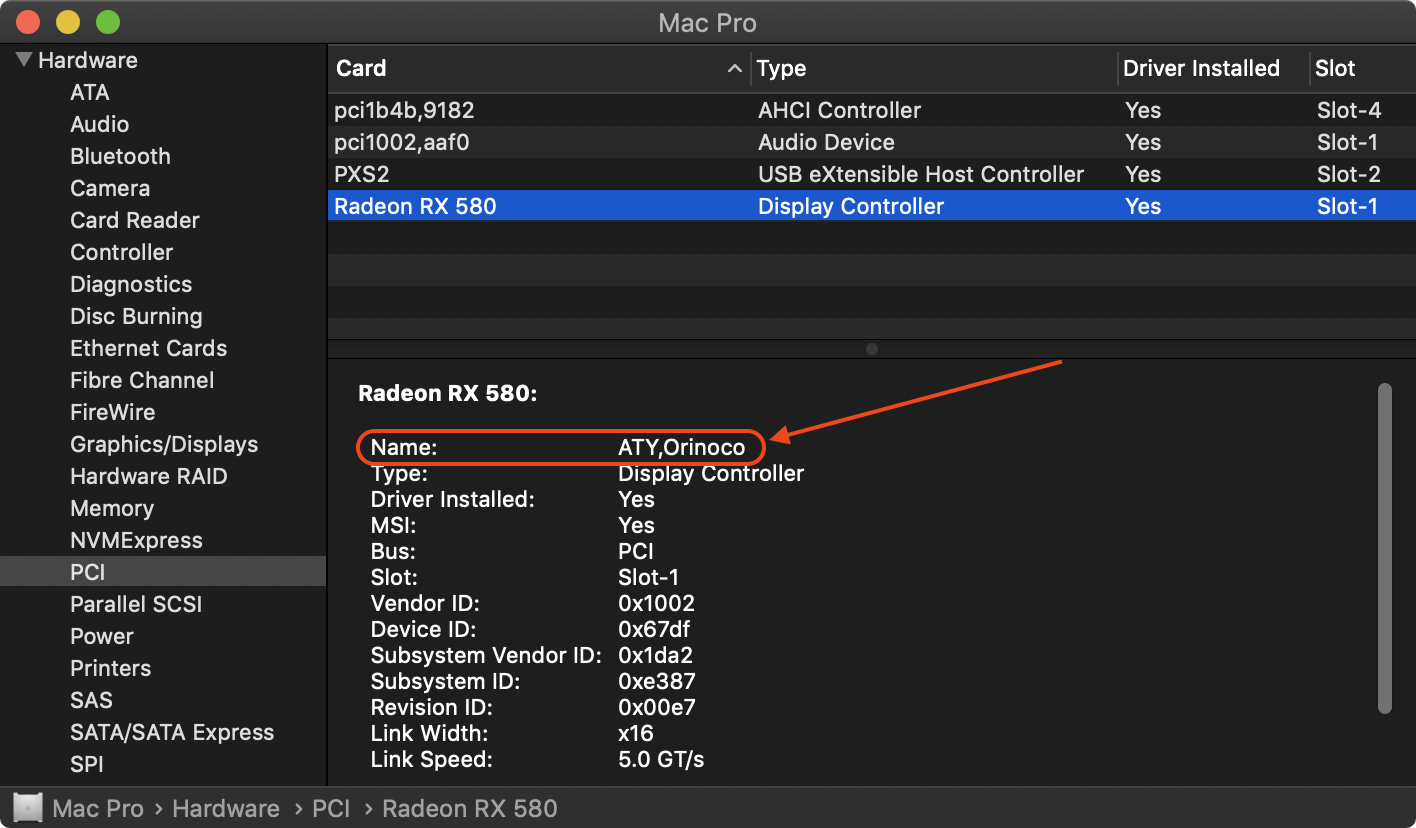Select Memory in the sidebar

[x=112, y=508]
